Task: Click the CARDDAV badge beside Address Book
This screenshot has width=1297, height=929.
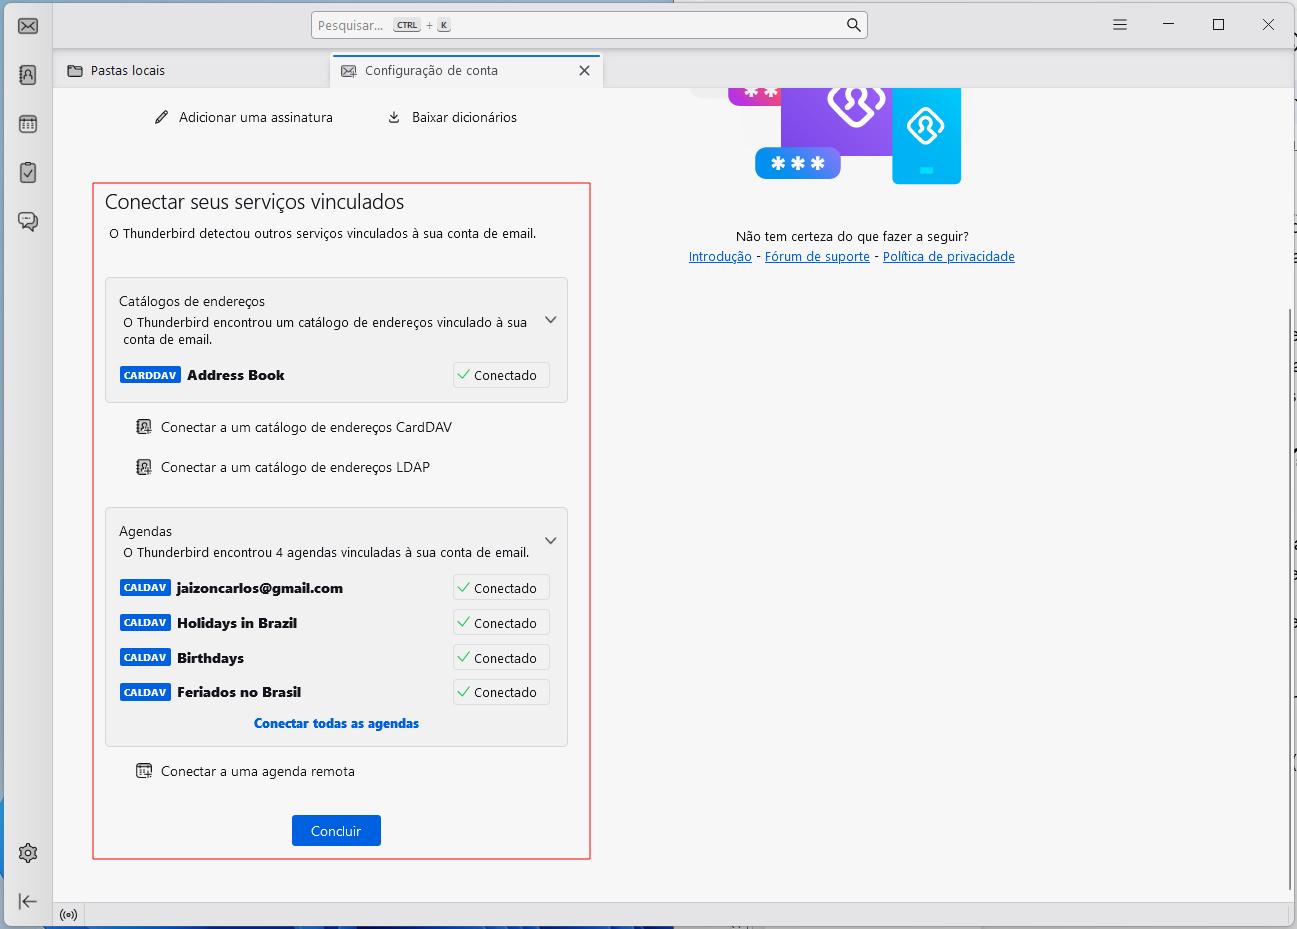Action: tap(150, 375)
